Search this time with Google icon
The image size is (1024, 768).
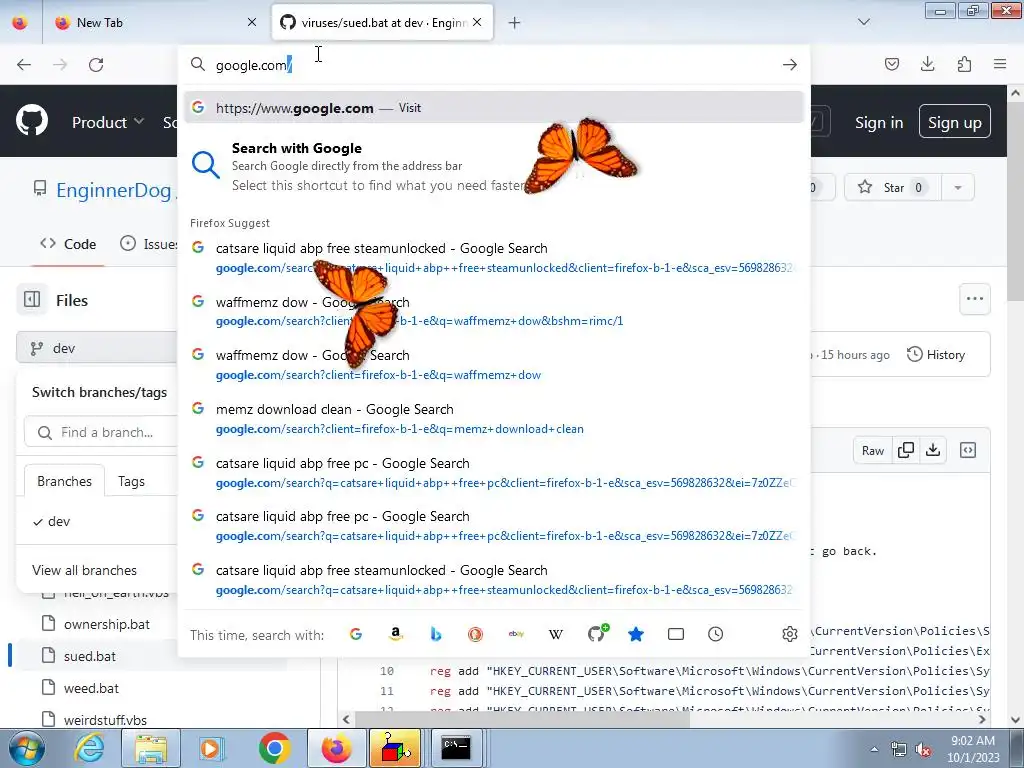(x=356, y=634)
